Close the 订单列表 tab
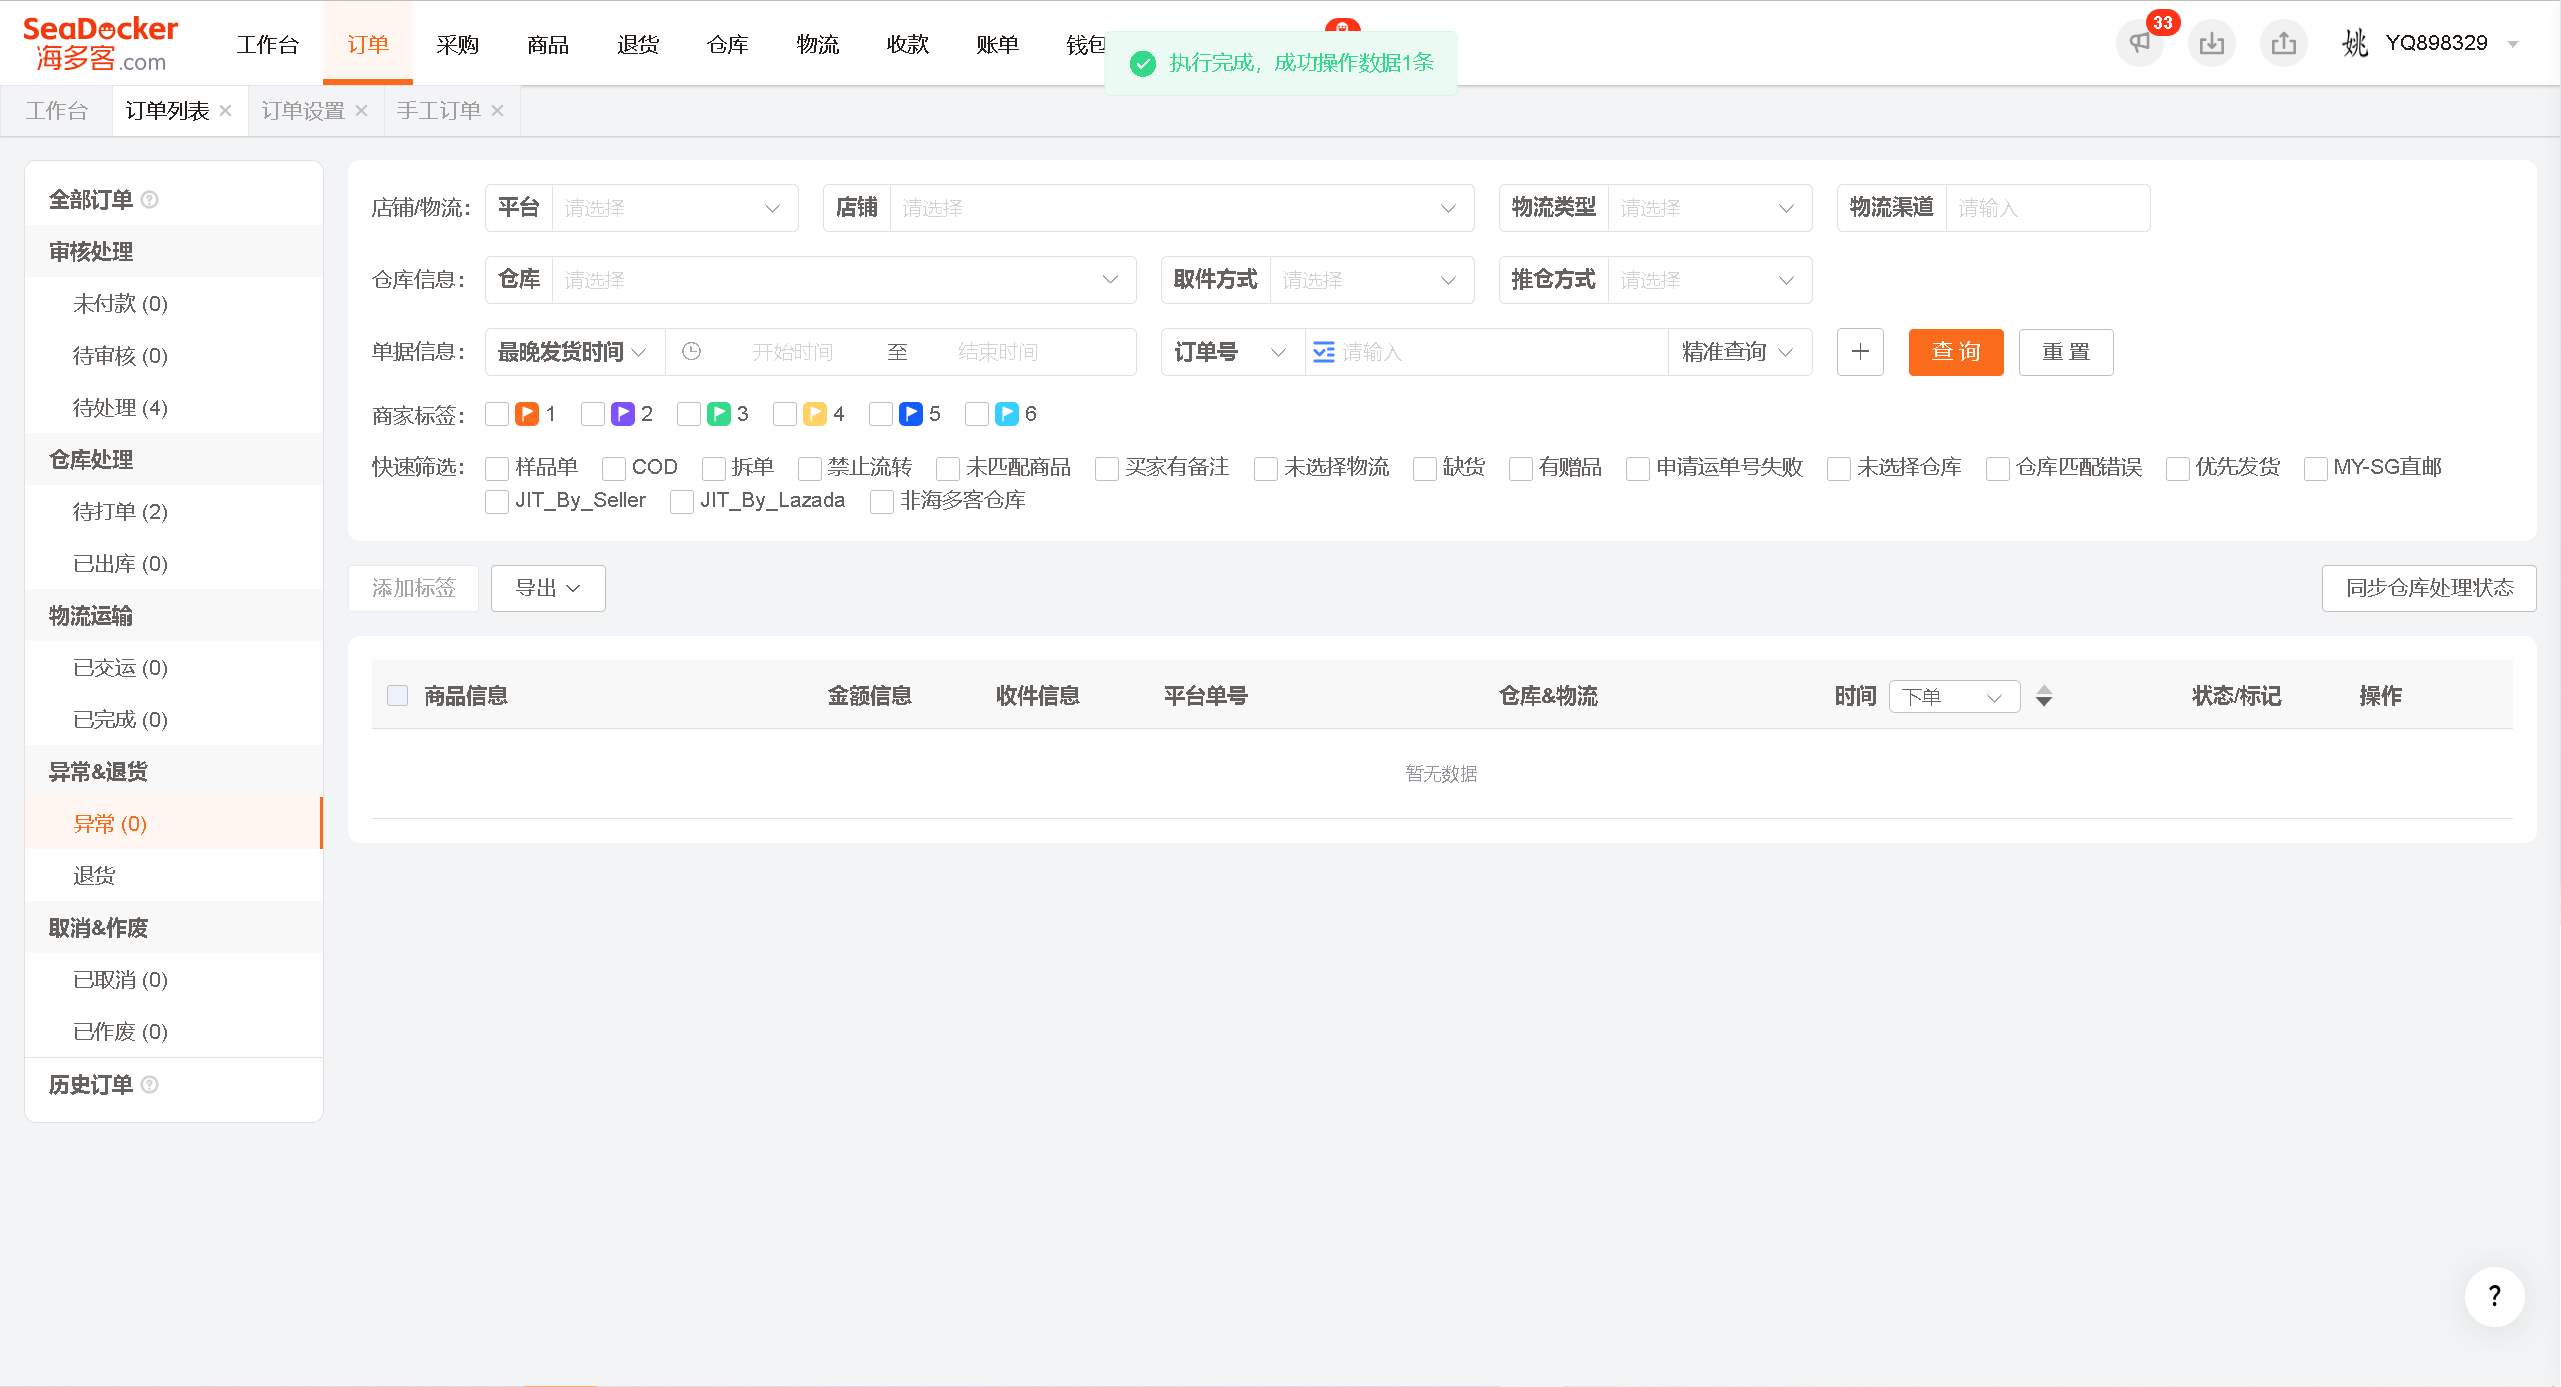This screenshot has height=1387, width=2561. click(226, 111)
